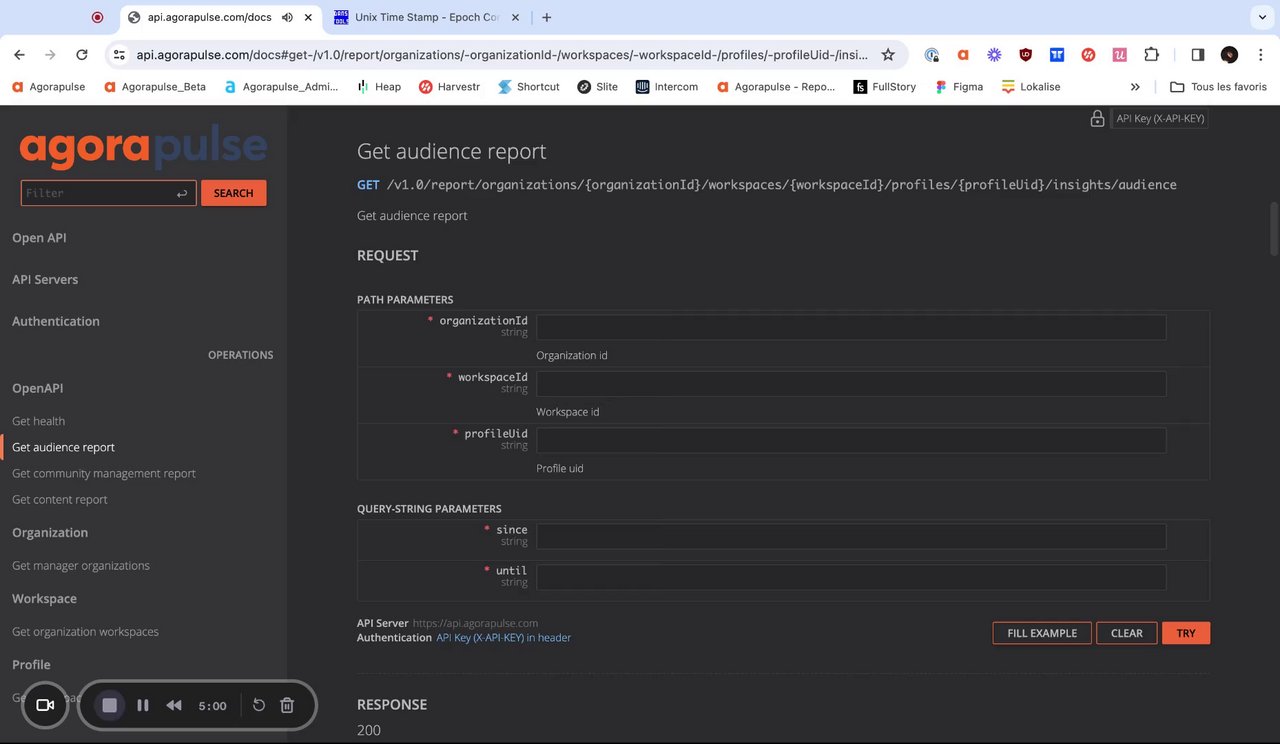Toggle the recorder camera button

[x=45, y=705]
